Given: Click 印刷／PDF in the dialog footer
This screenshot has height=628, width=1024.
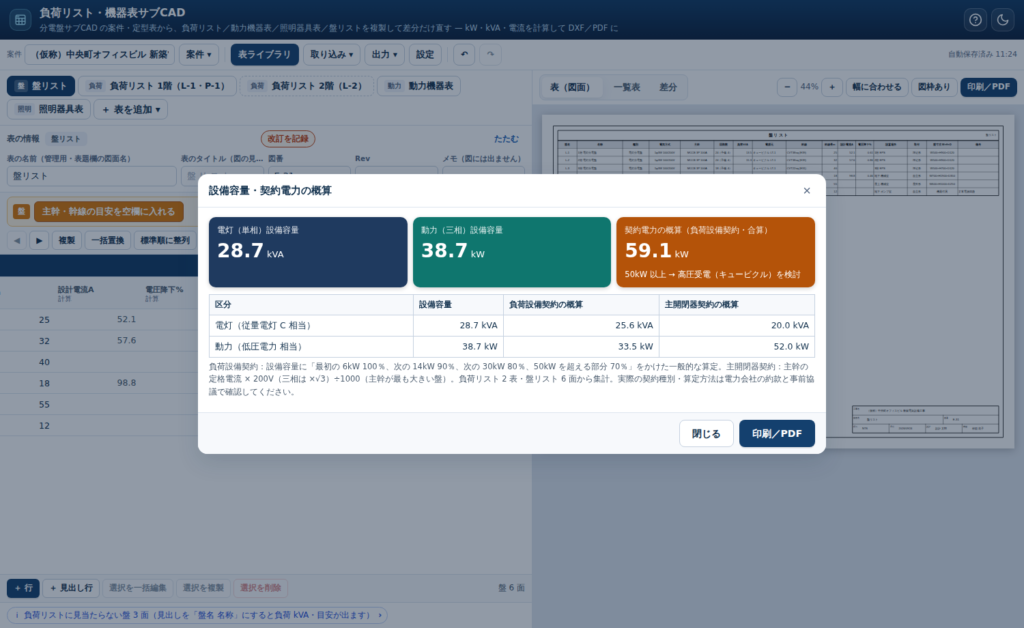Looking at the screenshot, I should (776, 433).
